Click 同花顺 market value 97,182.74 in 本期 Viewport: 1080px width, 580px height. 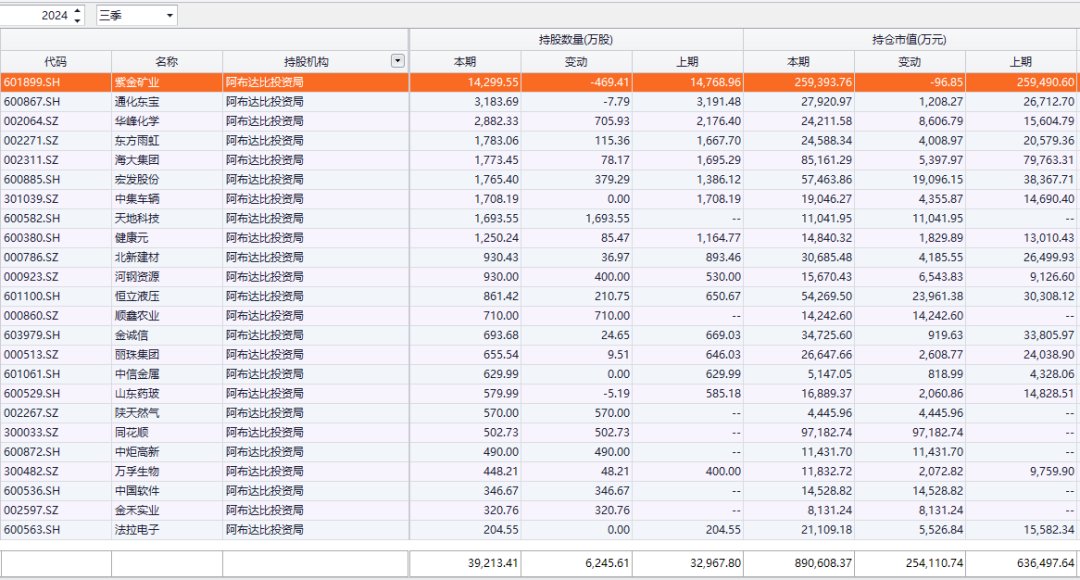coord(827,432)
